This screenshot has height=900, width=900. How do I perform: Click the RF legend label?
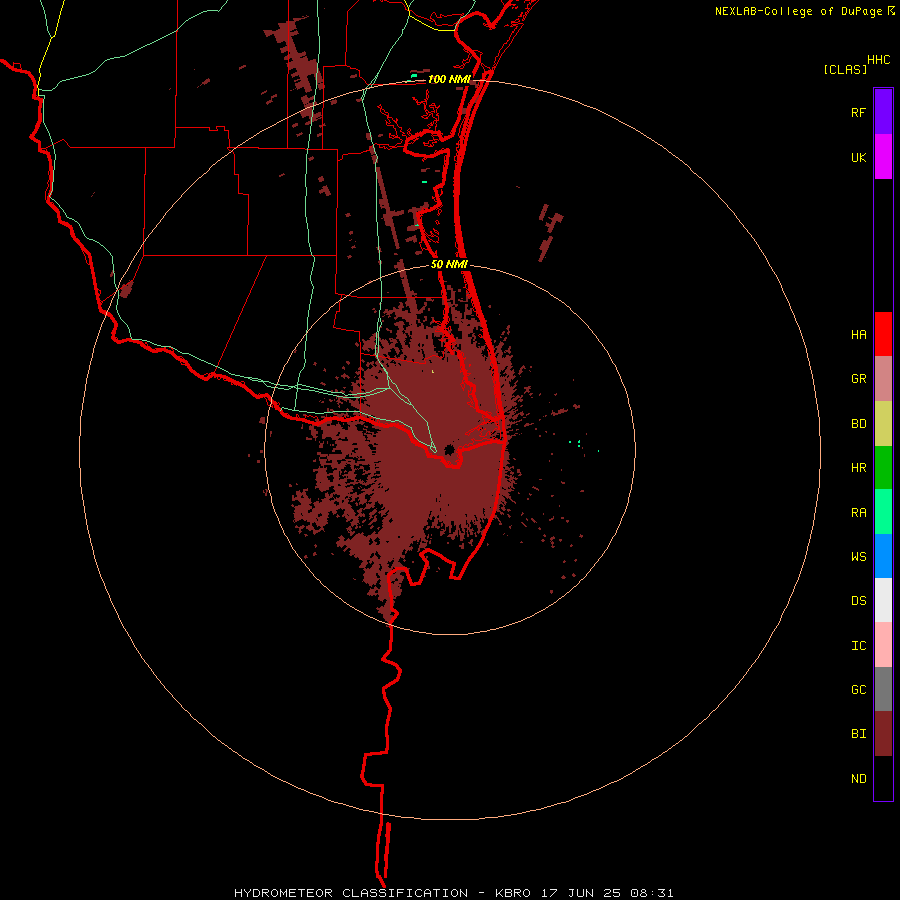858,113
